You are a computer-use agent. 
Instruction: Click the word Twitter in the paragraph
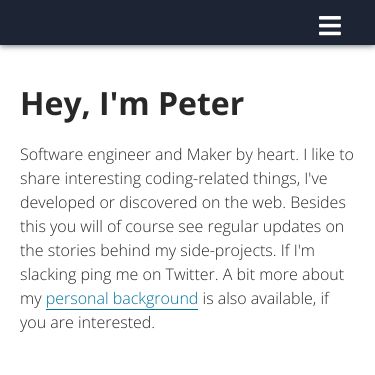click(192, 274)
